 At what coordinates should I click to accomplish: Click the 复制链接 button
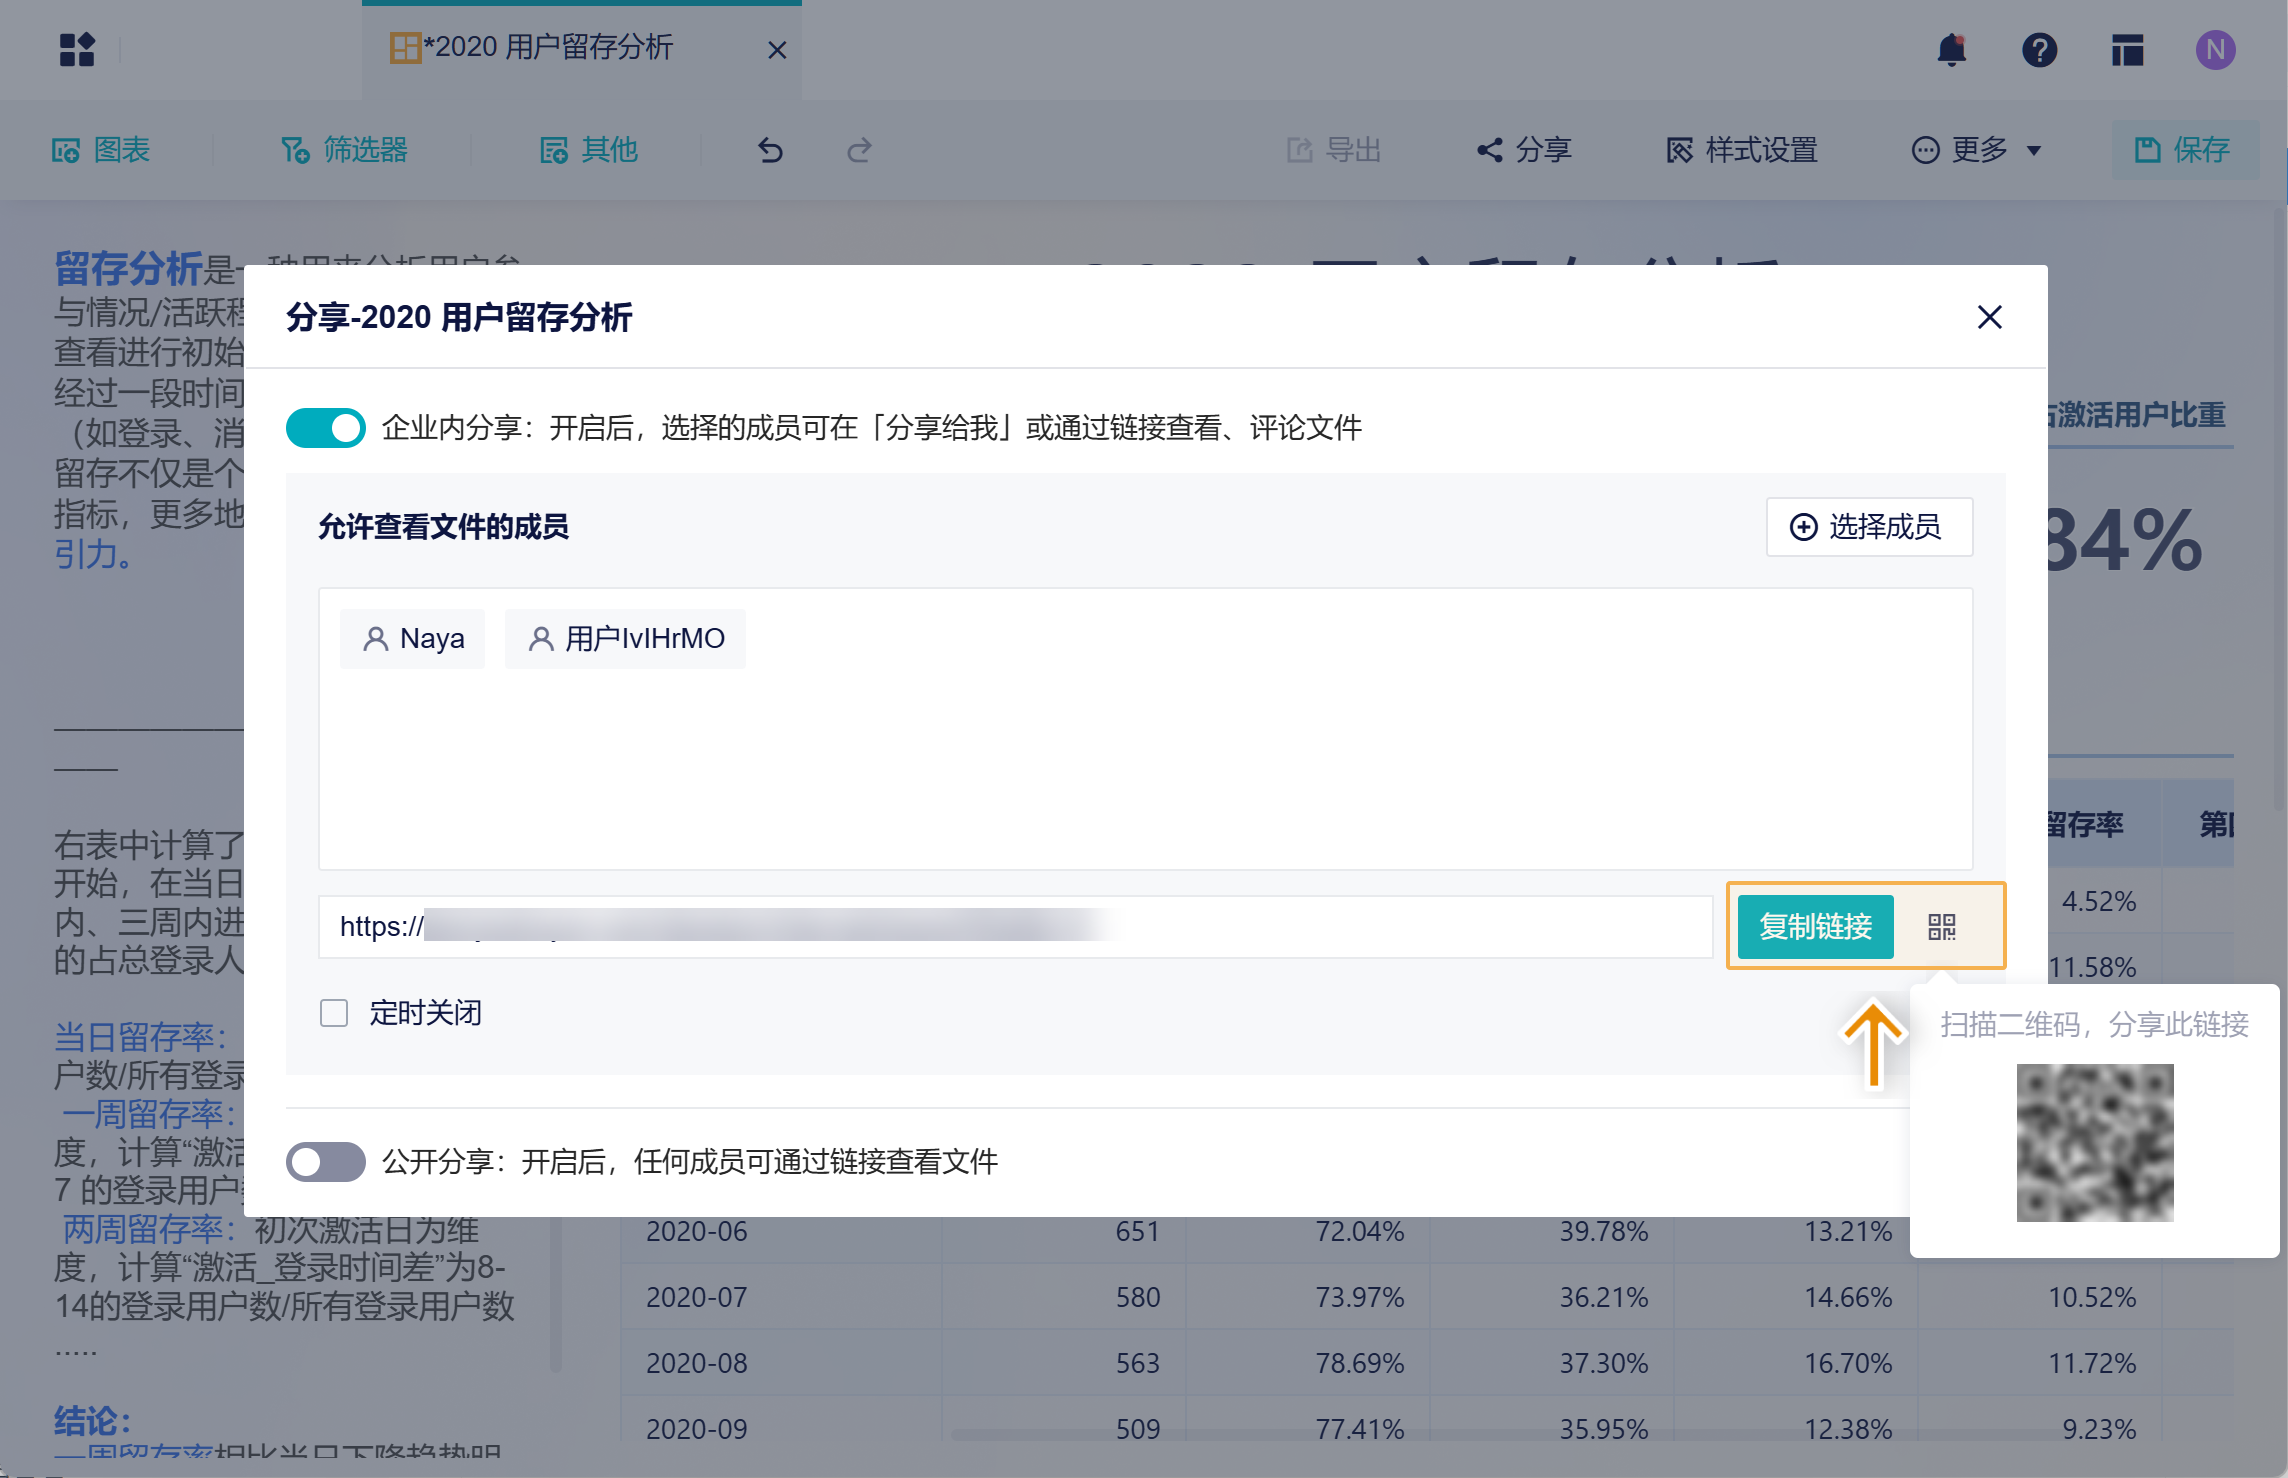click(x=1815, y=927)
